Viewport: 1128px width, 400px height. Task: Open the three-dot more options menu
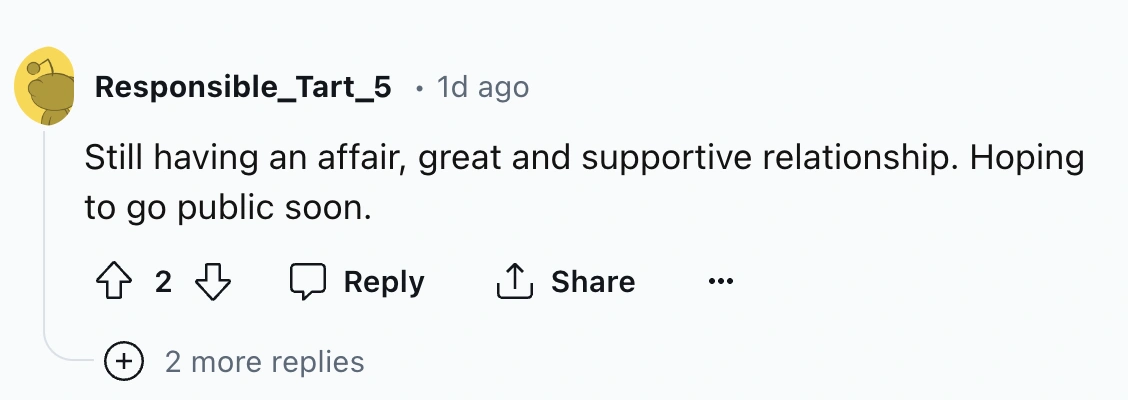coord(720,282)
